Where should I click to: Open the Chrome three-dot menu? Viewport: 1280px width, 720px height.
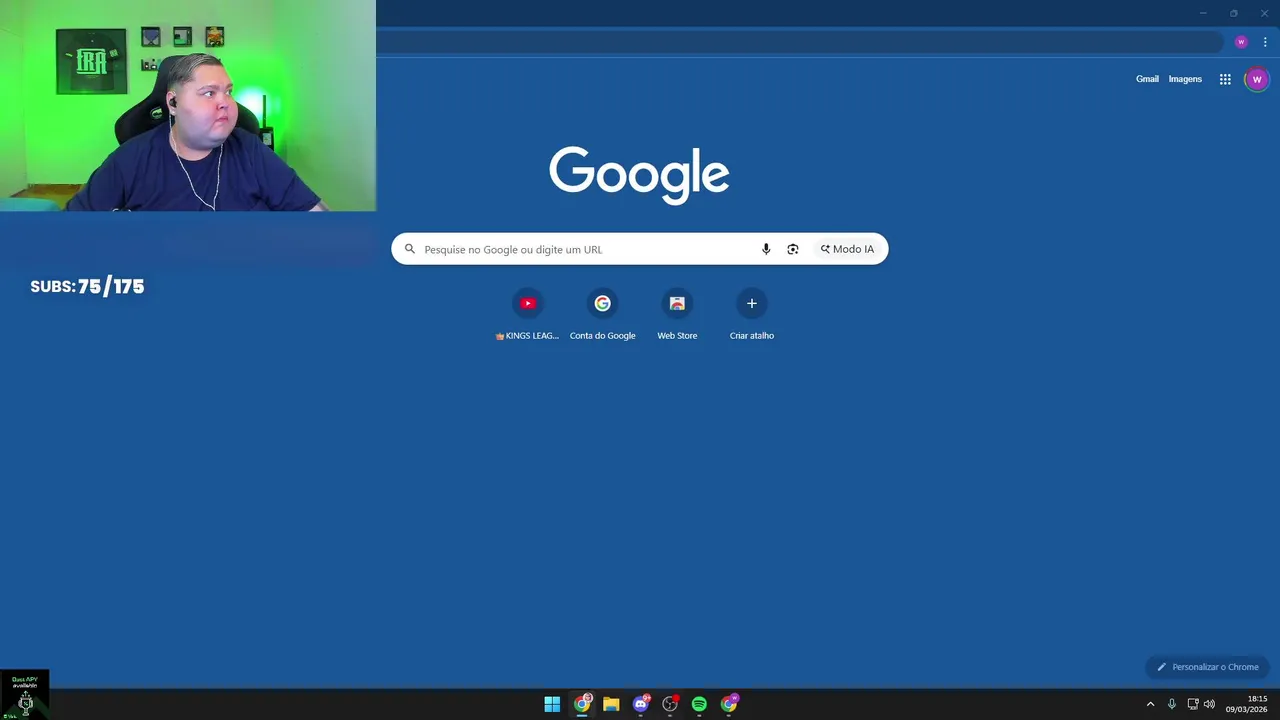click(x=1265, y=42)
